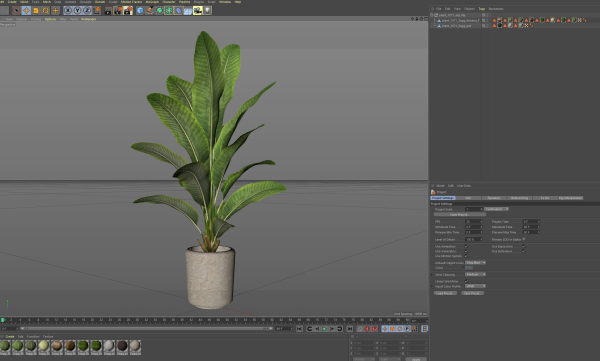Toggle the Linear Workflow checkbox
The image size is (600, 361).
click(x=466, y=281)
